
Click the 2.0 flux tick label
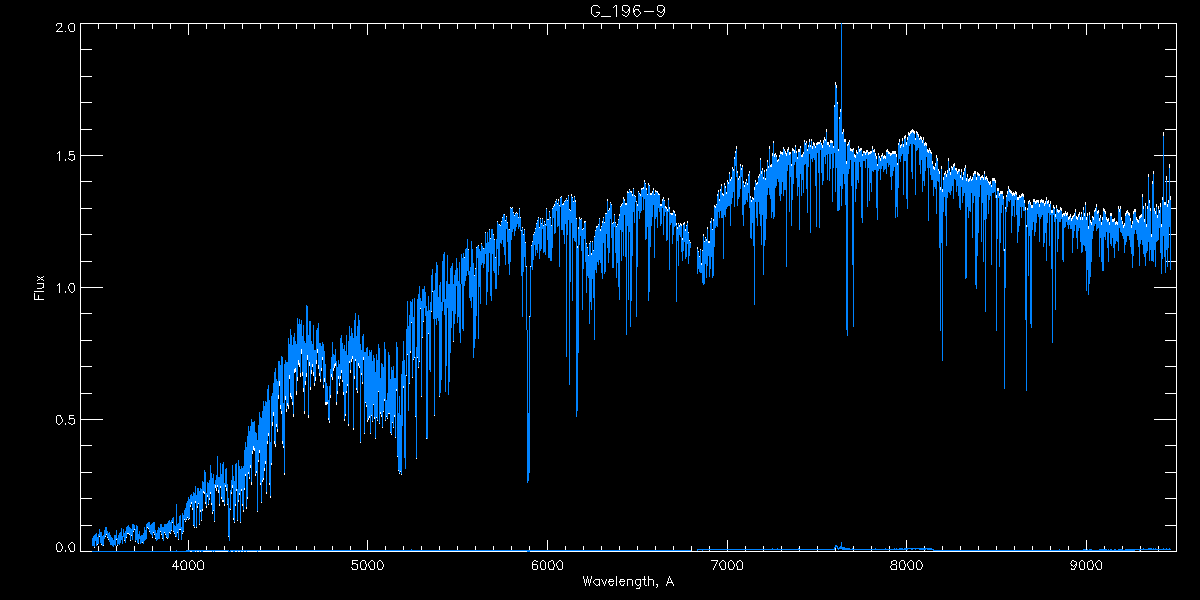(x=64, y=27)
